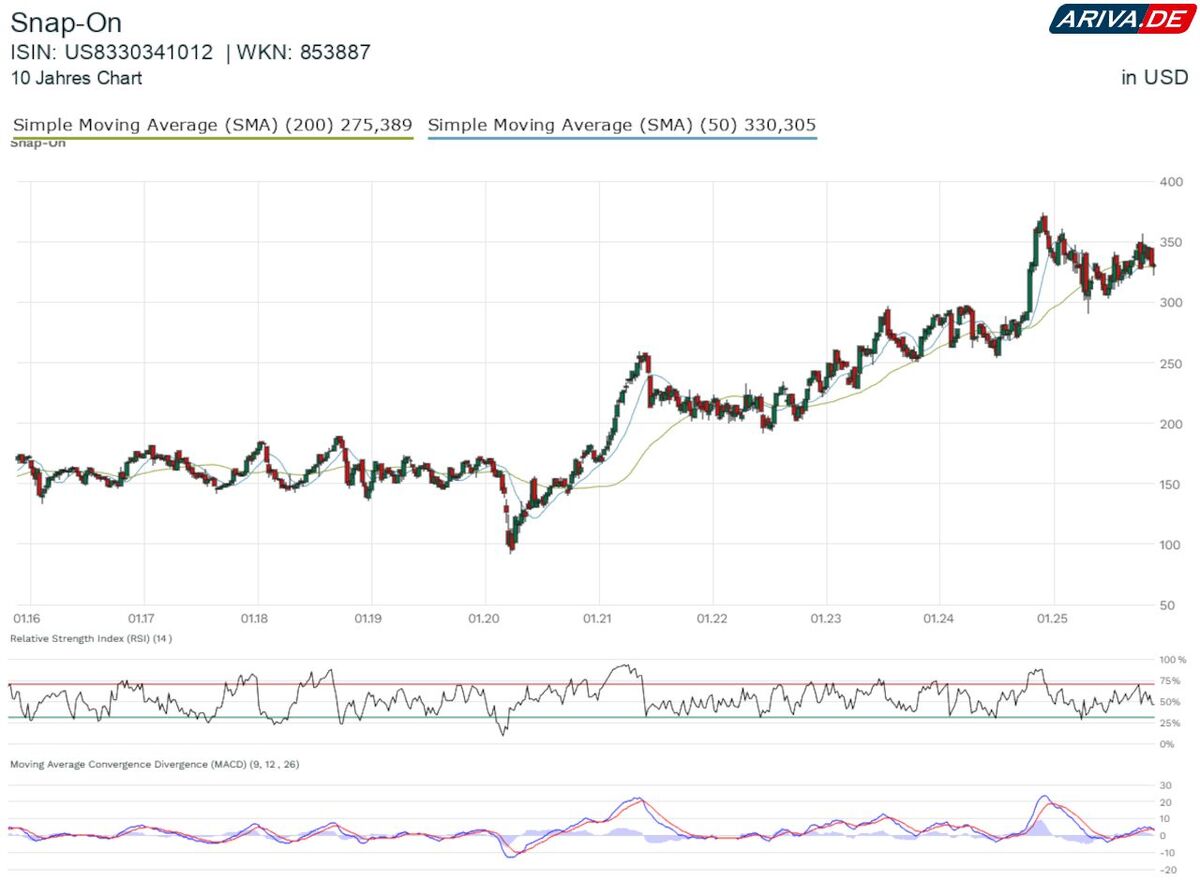Viewport: 1200px width, 881px height.
Task: Click the 01.17 date axis label
Action: (141, 620)
